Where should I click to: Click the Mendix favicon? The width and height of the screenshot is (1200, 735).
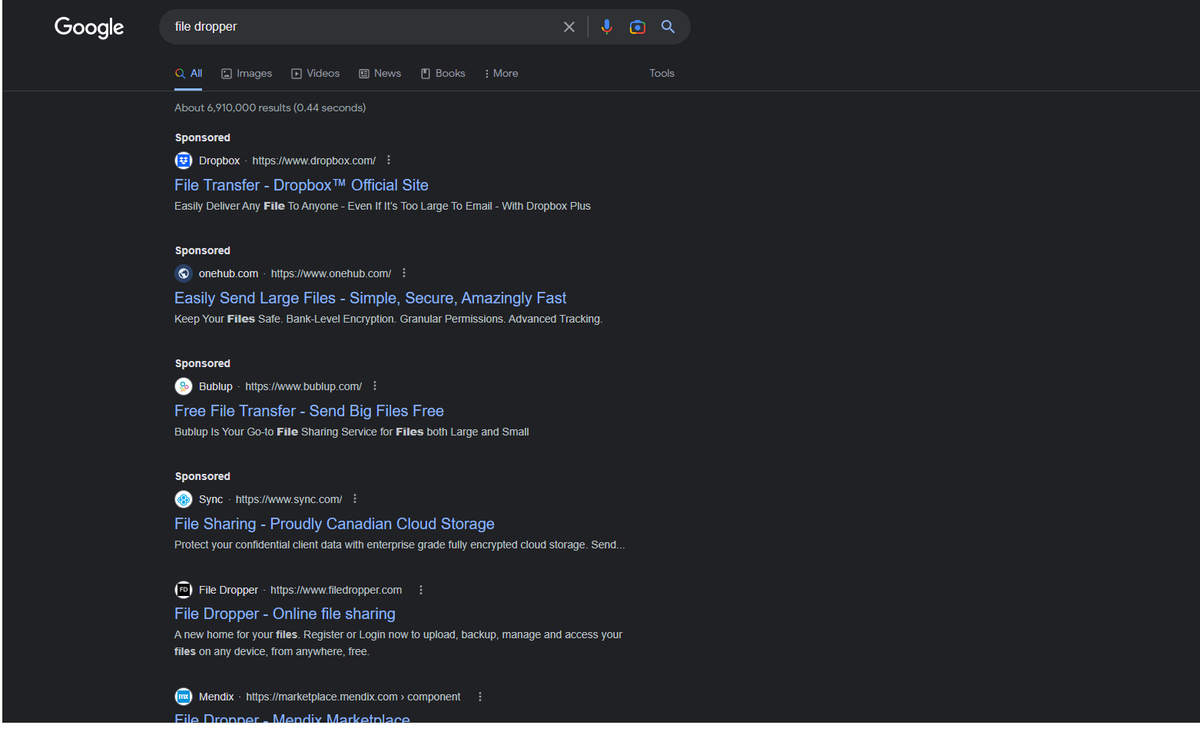click(183, 696)
